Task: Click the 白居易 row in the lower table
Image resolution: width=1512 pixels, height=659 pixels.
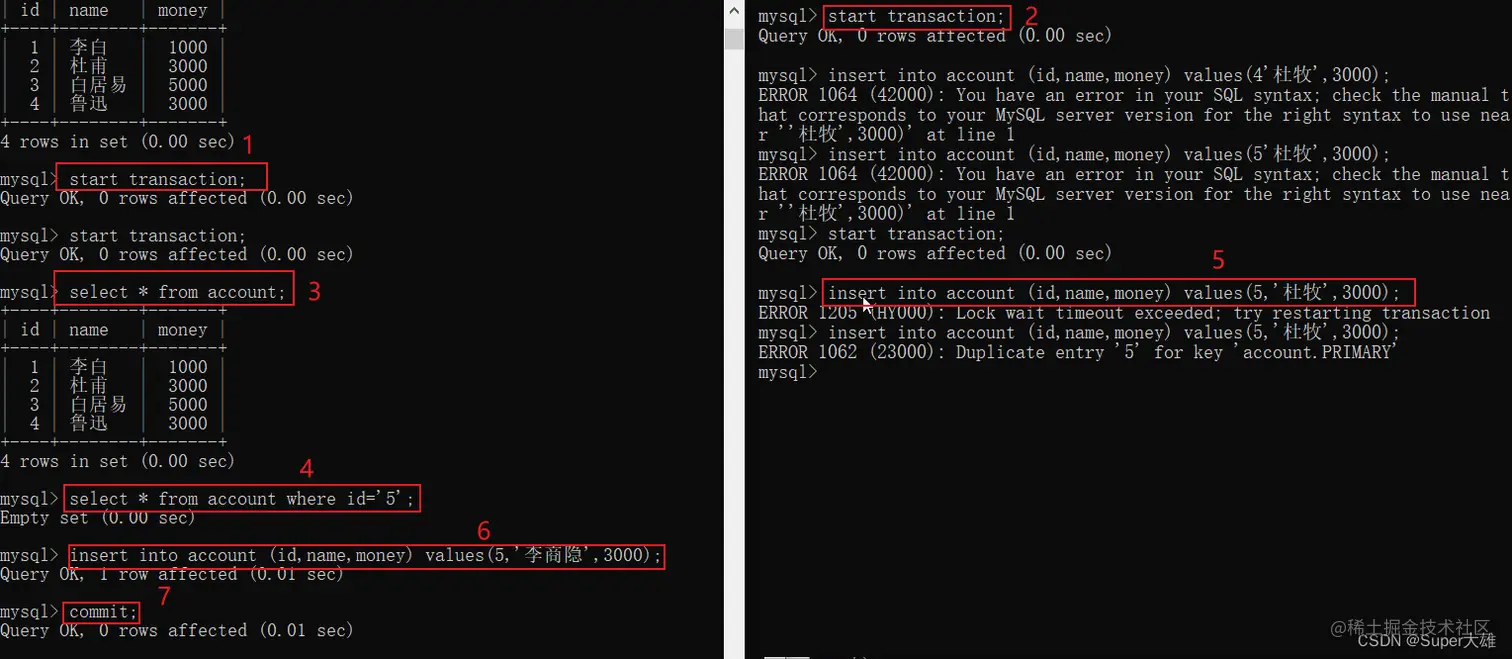Action: 113,405
